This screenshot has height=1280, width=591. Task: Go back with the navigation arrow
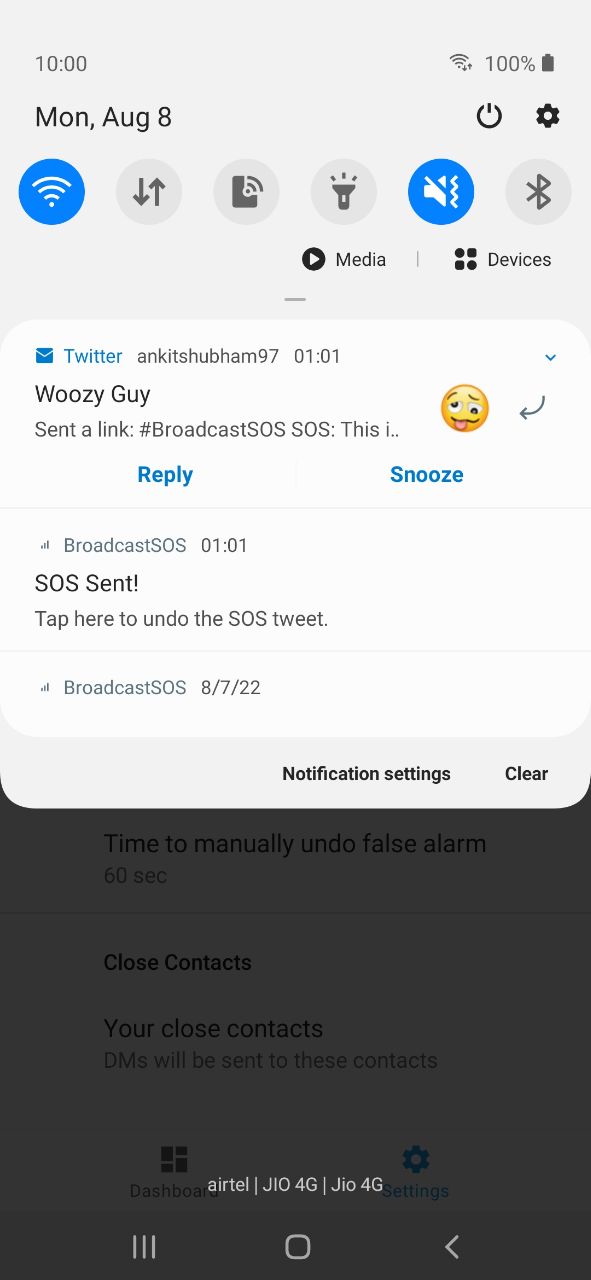point(452,1246)
